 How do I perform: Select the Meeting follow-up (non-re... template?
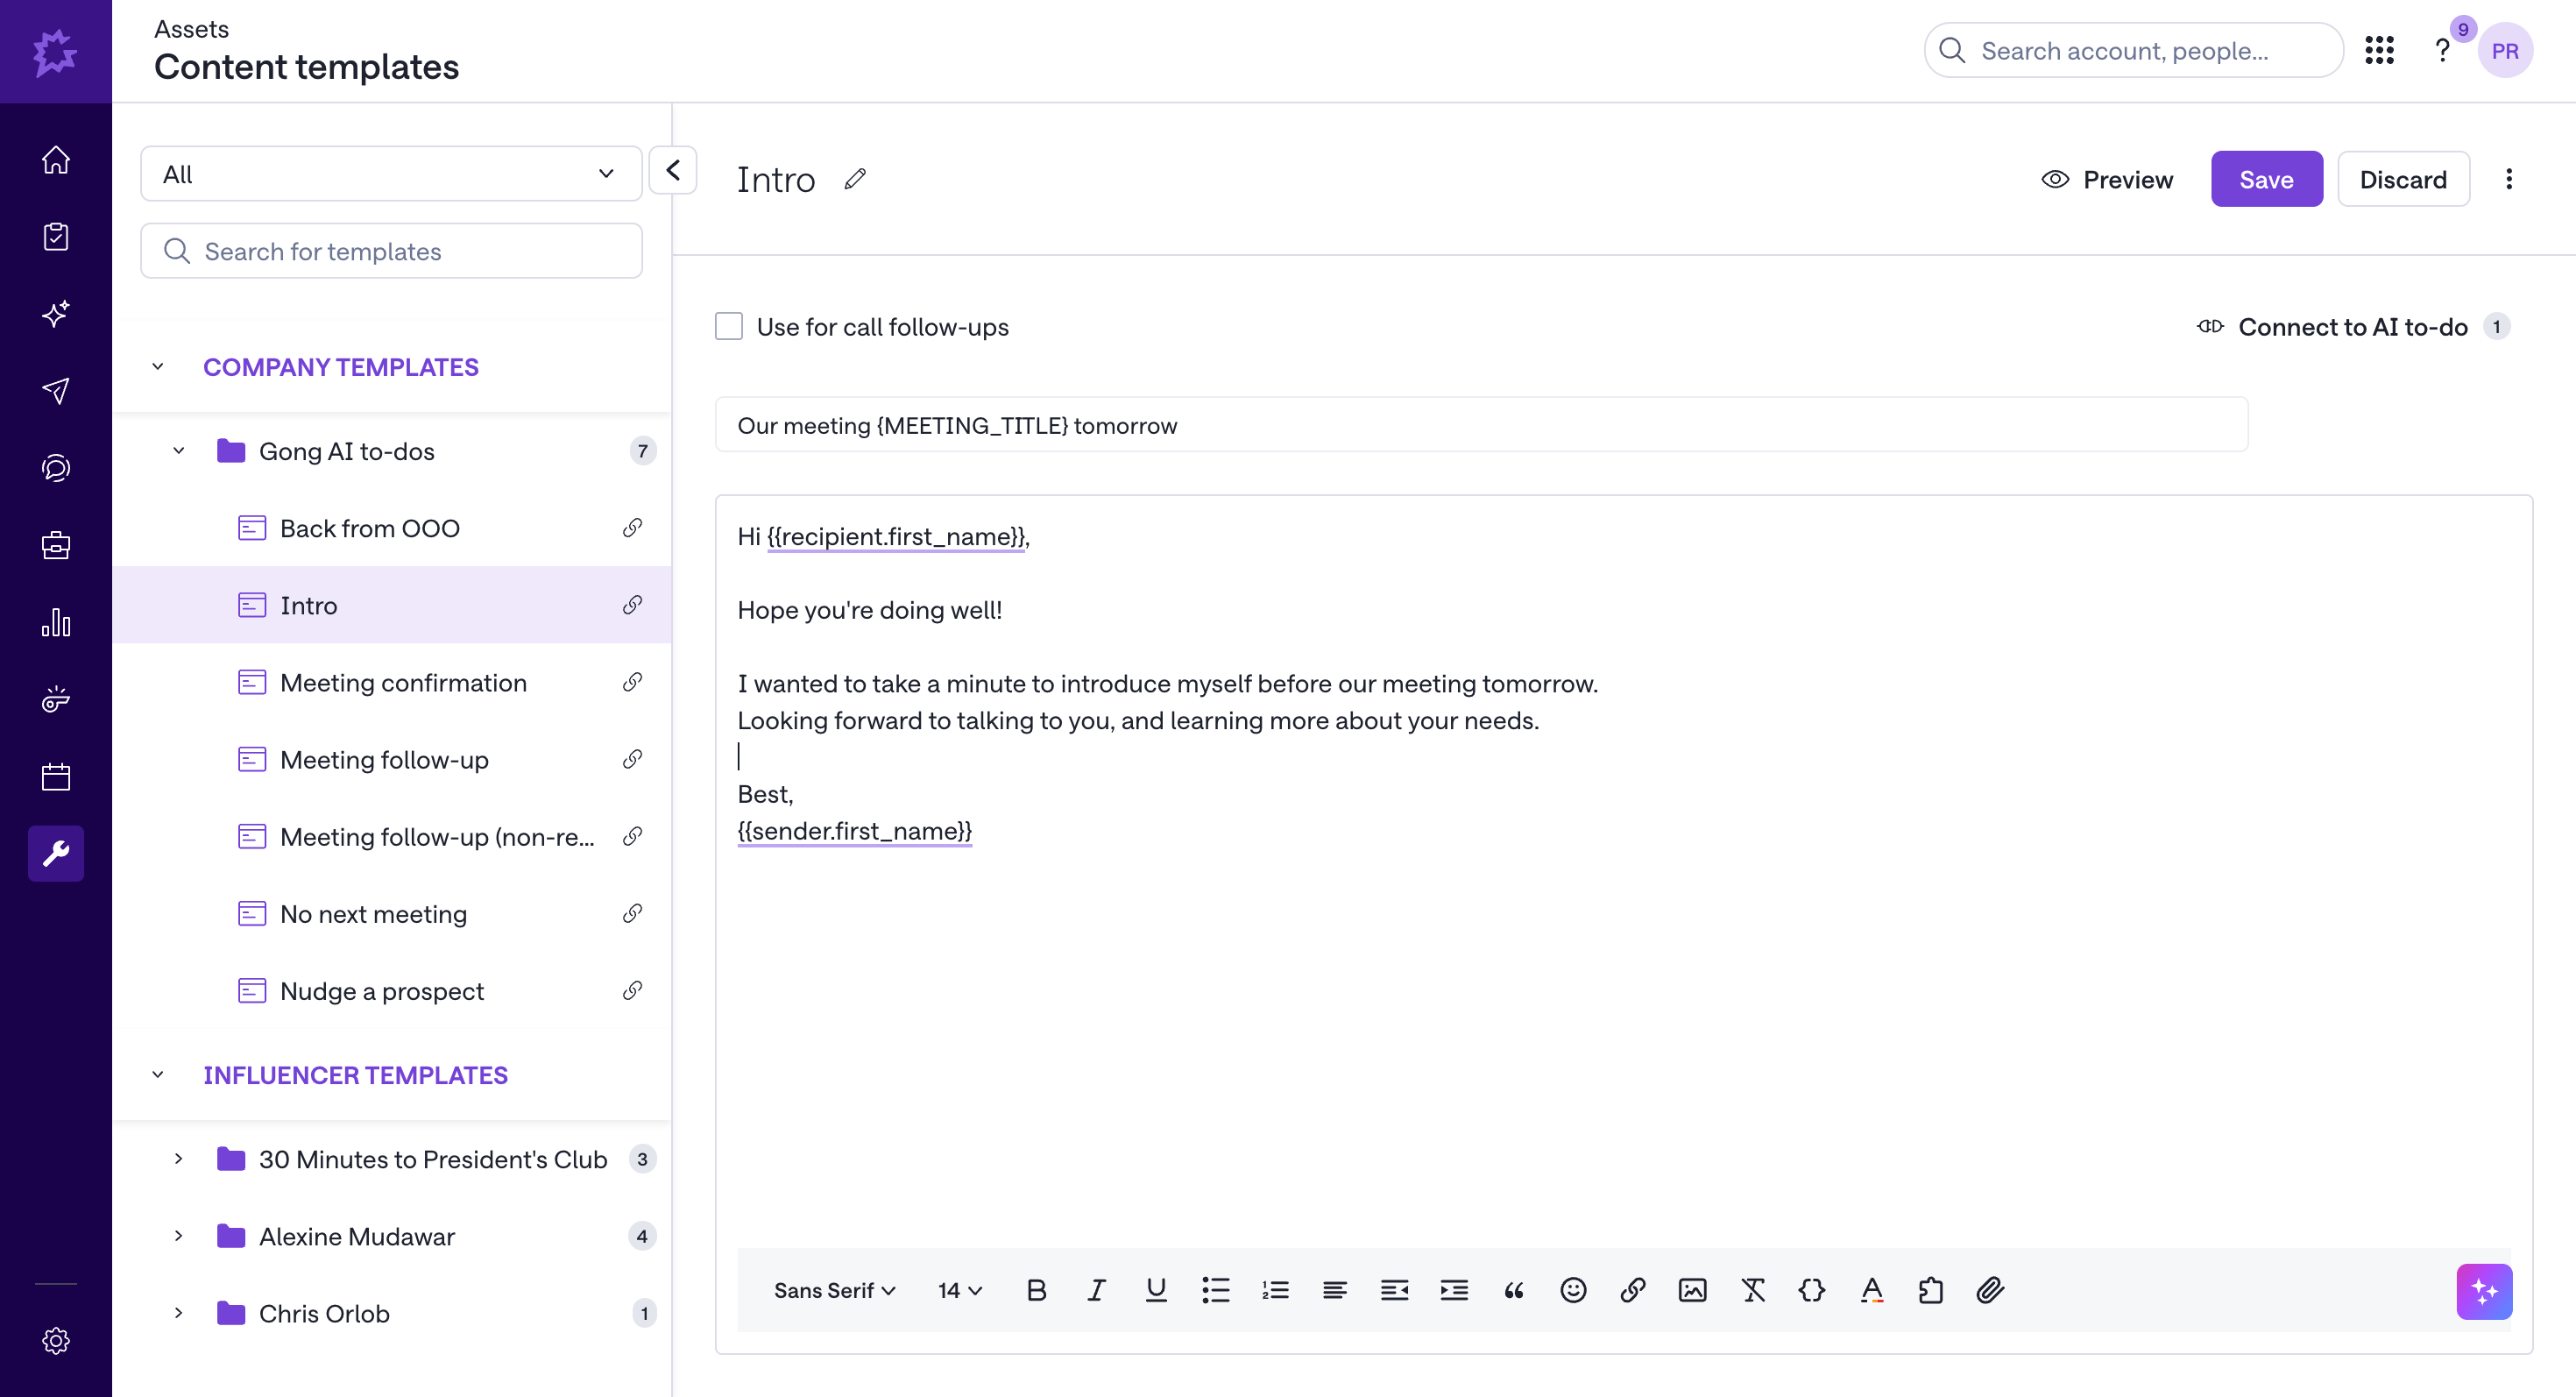[392, 836]
